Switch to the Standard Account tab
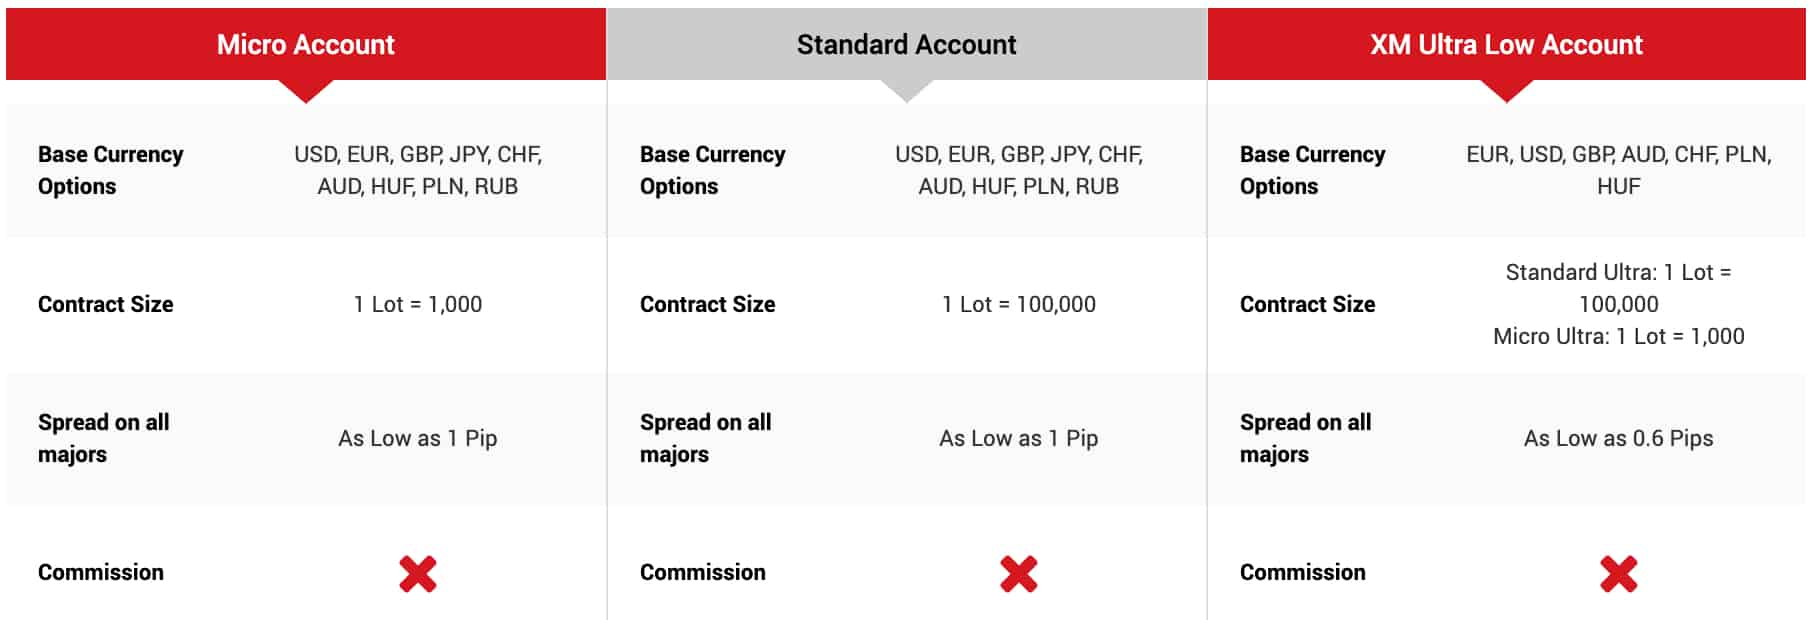Viewport: 1814px width, 620px height. [x=906, y=44]
